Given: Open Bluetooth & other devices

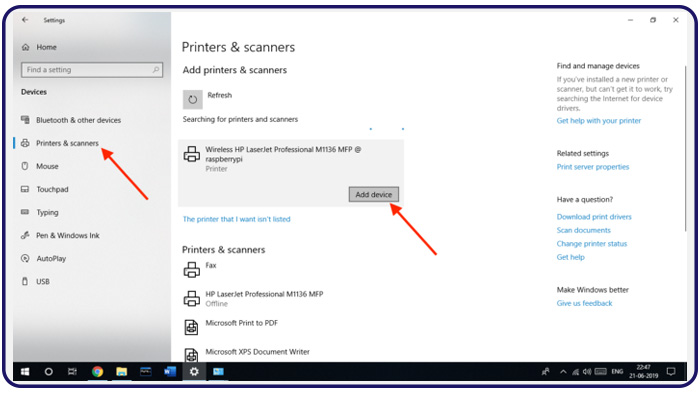Looking at the screenshot, I should [x=71, y=120].
